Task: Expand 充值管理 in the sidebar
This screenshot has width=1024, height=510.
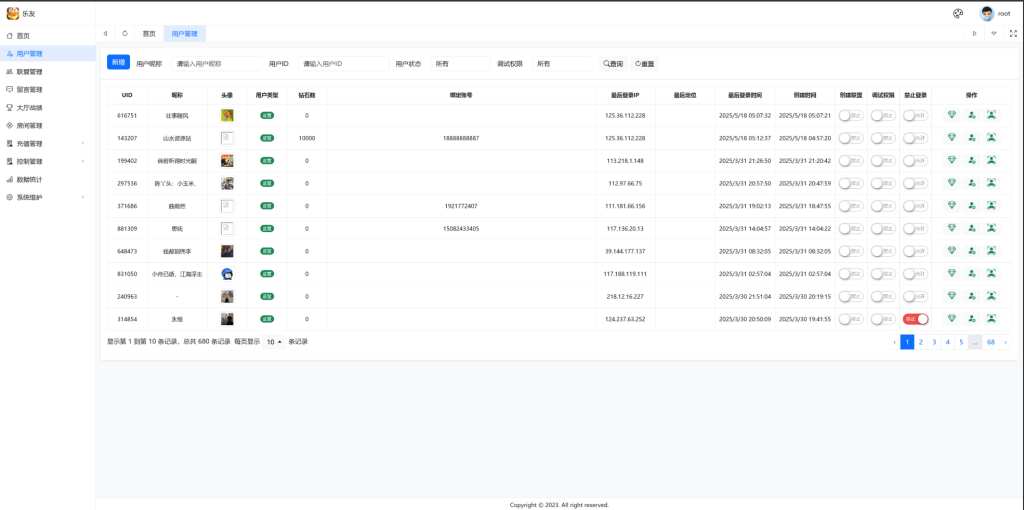Action: coord(47,143)
